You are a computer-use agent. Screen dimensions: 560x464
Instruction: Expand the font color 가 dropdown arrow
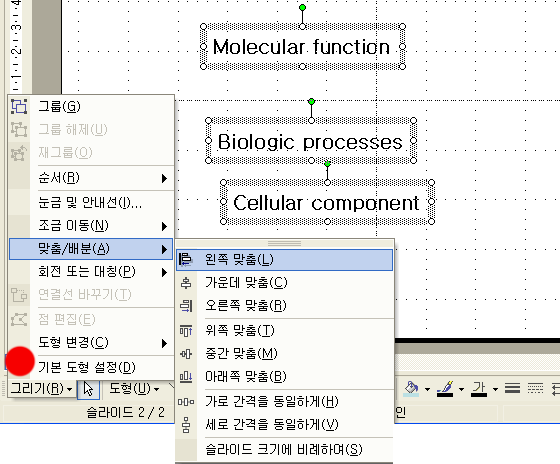[x=495, y=389]
